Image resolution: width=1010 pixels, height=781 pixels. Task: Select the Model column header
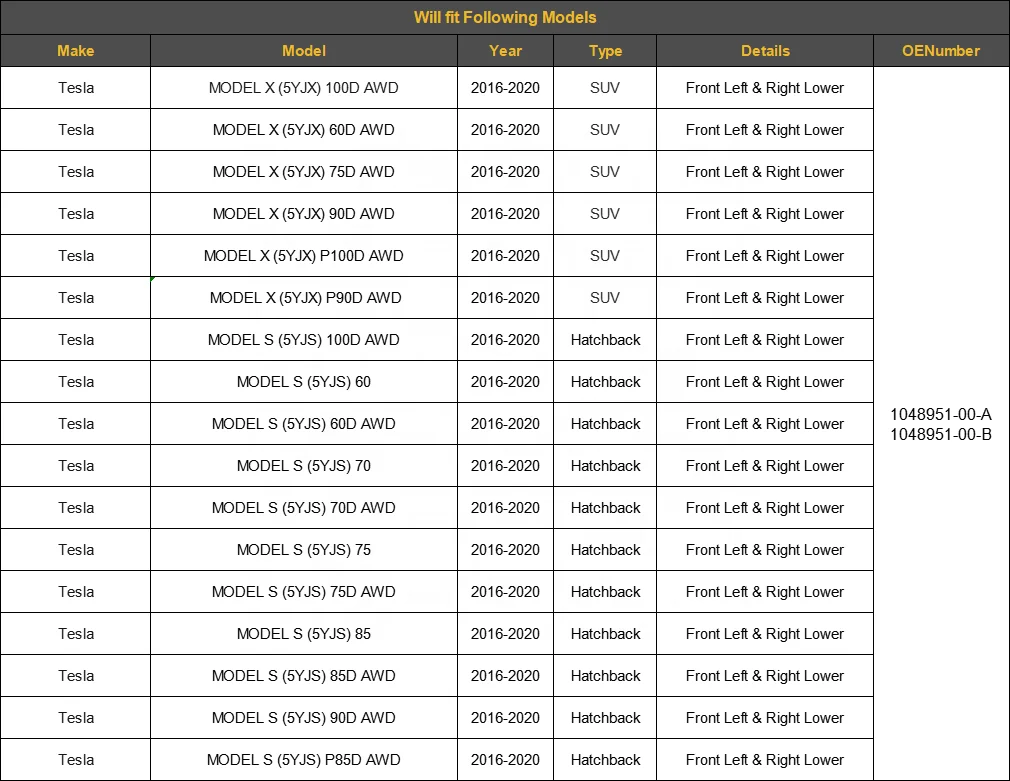[304, 51]
